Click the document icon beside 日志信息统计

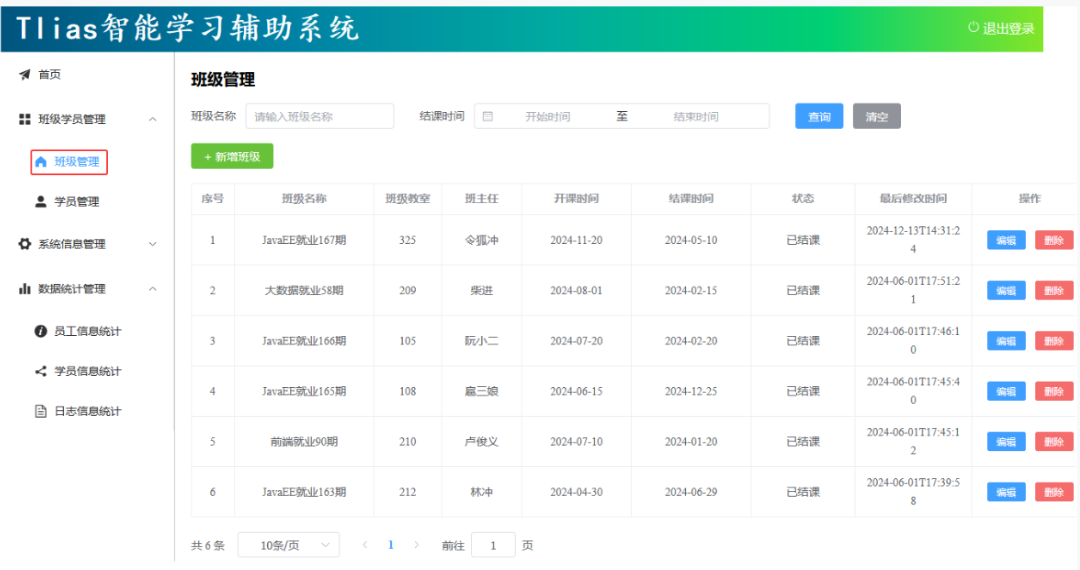pyautogui.click(x=41, y=411)
